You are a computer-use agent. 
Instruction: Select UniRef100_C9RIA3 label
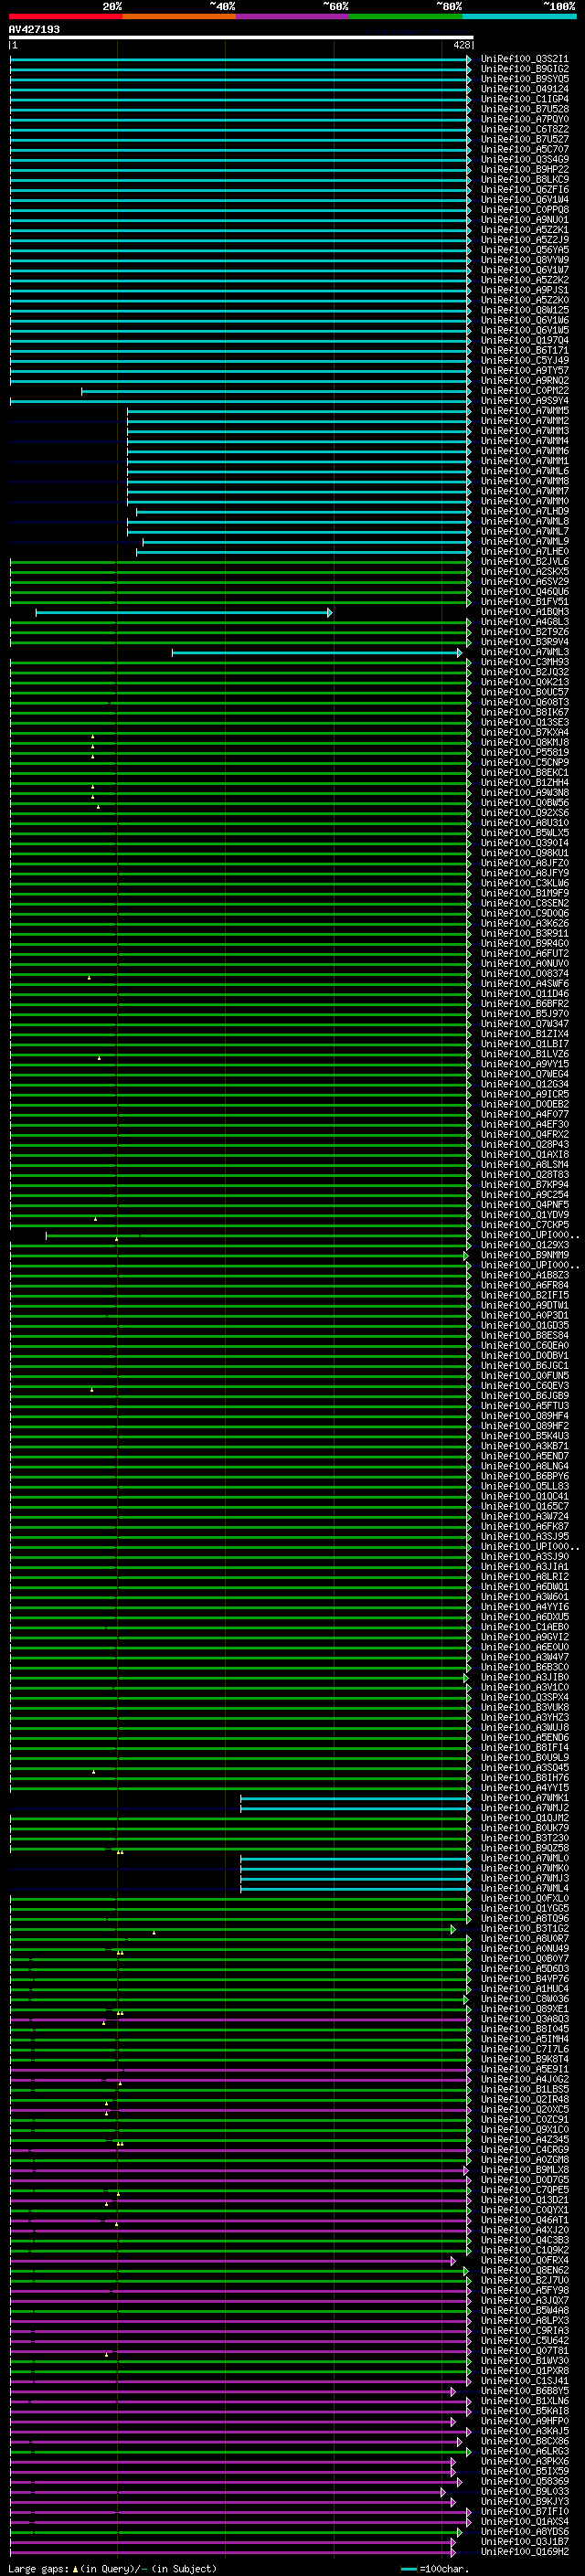point(525,2330)
